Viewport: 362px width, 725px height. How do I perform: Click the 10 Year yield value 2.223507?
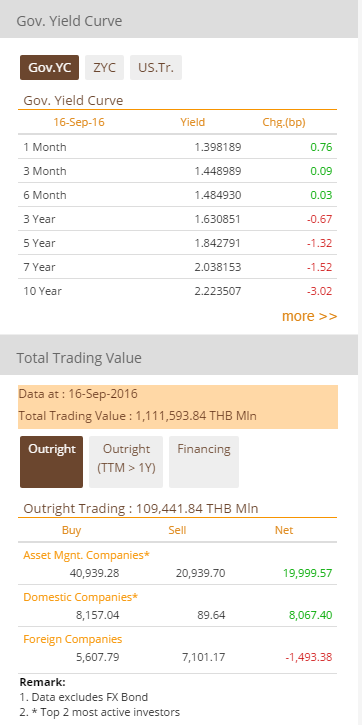coord(218,291)
